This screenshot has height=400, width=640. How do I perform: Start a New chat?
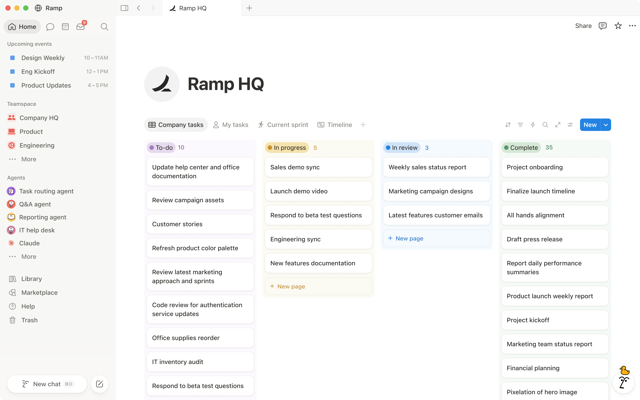(47, 384)
